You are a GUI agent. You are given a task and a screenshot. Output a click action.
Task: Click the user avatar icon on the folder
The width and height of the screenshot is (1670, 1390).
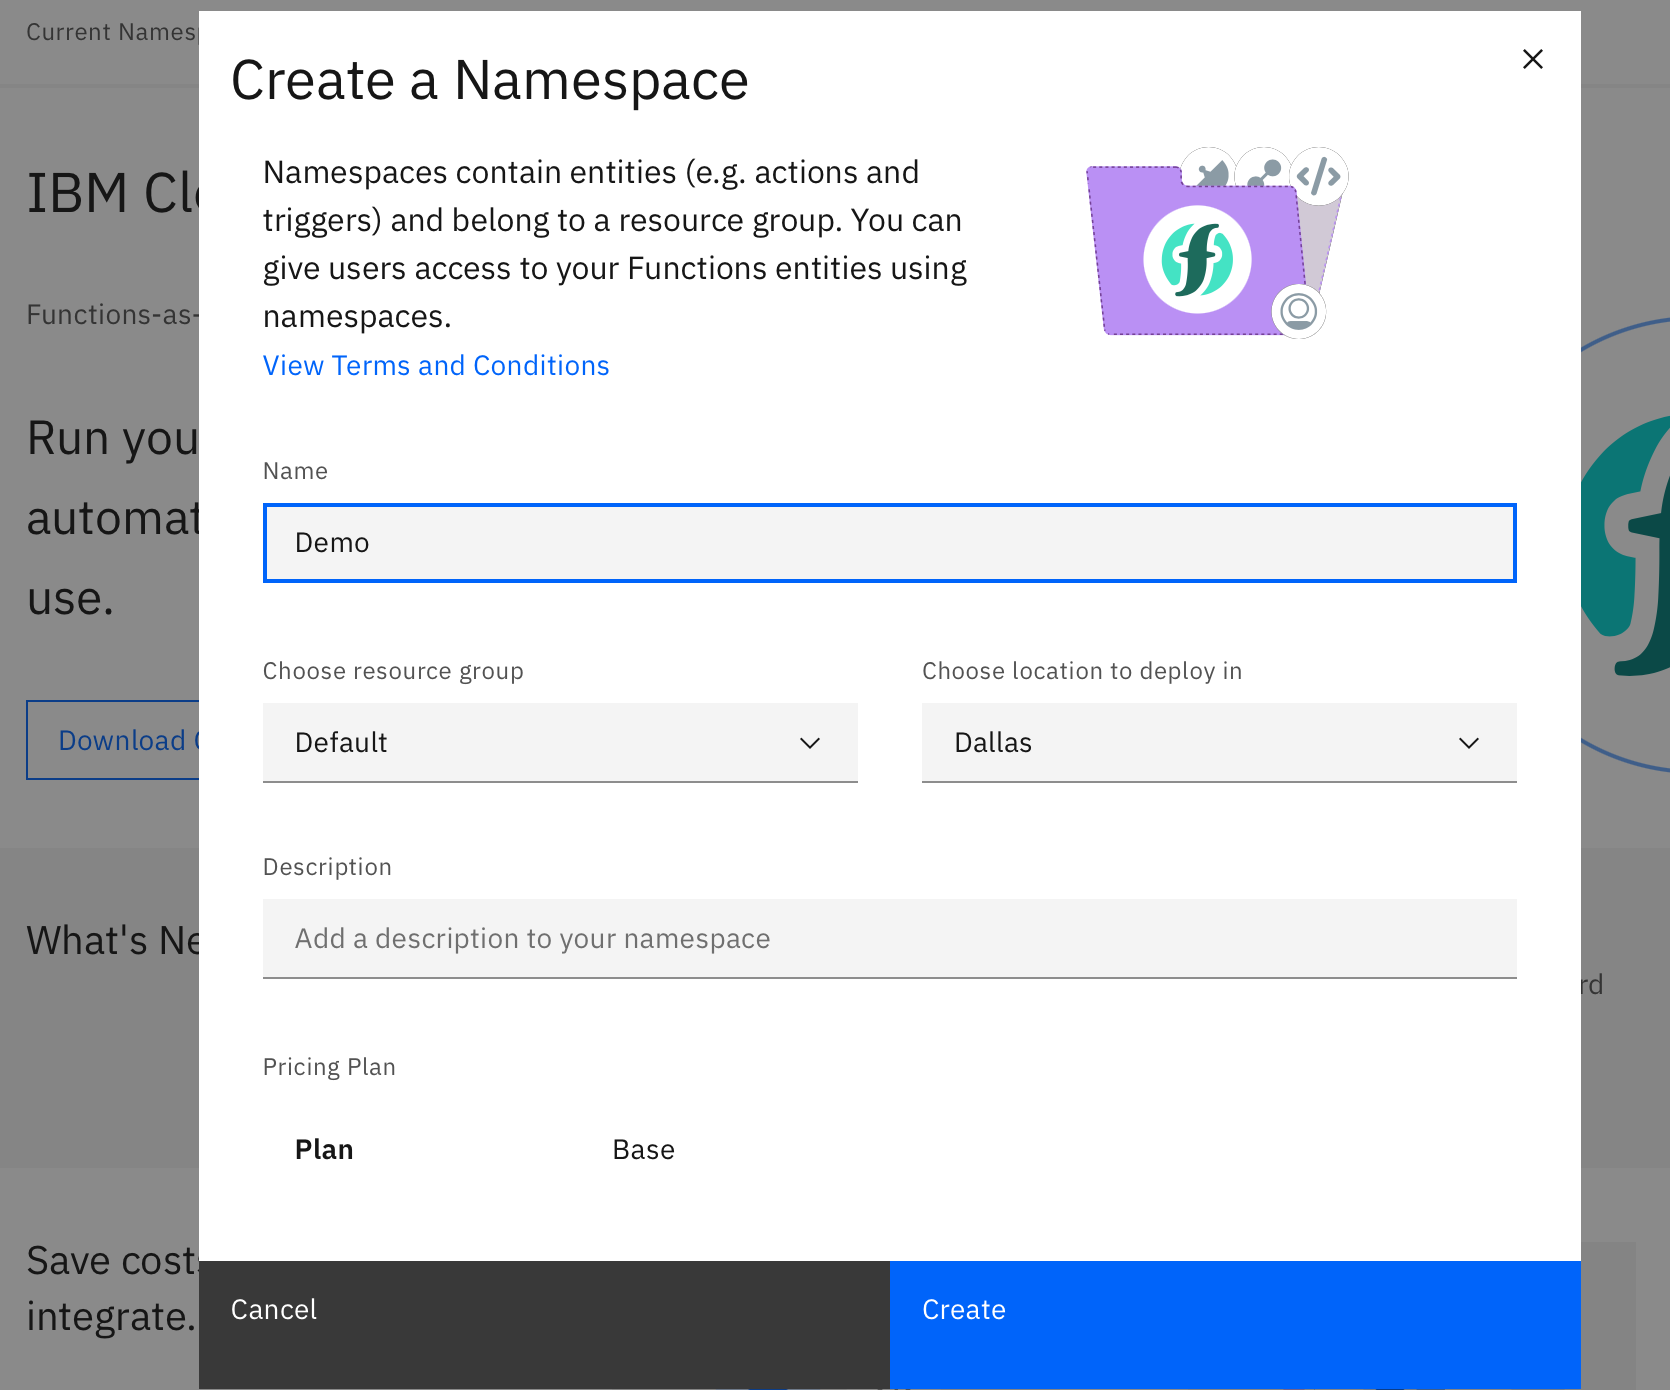(1299, 311)
